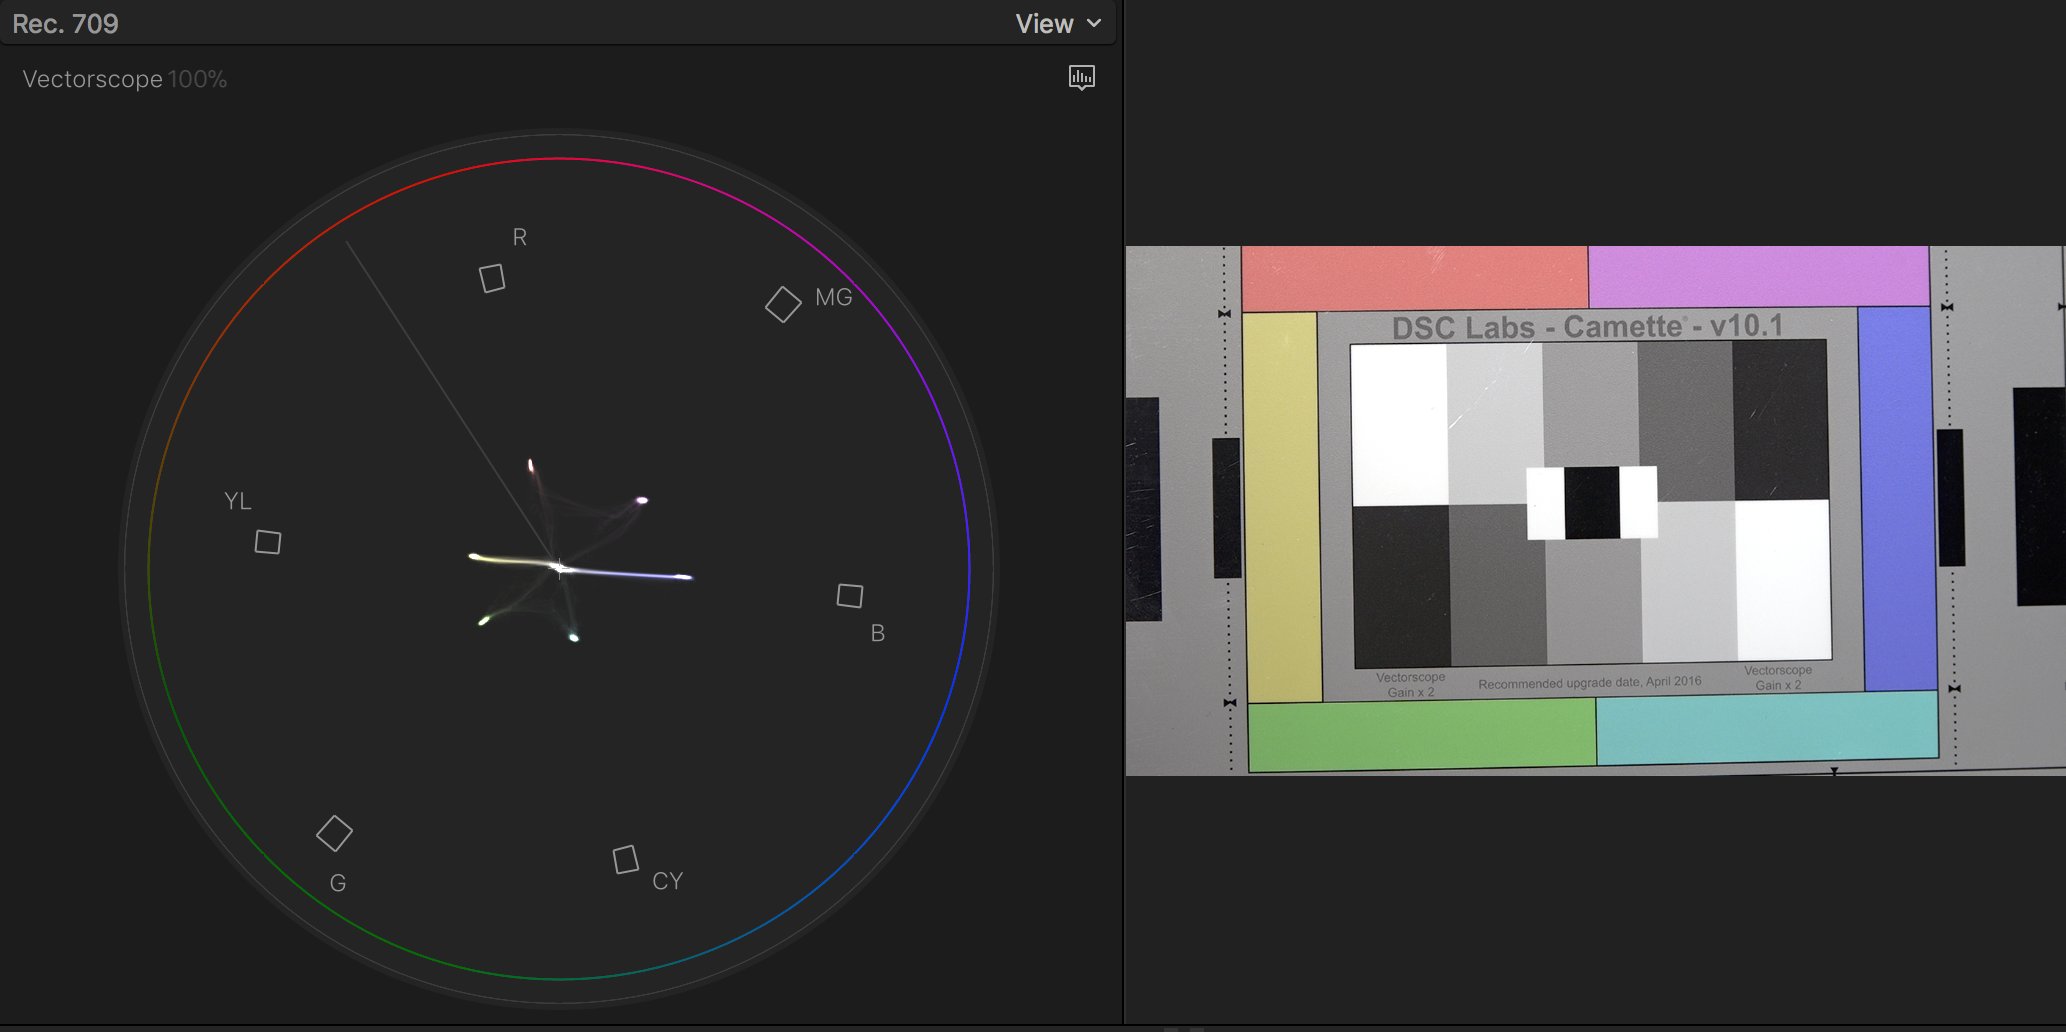Image resolution: width=2066 pixels, height=1032 pixels.
Task: Click the Rec. 709 label
Action: coord(66,24)
